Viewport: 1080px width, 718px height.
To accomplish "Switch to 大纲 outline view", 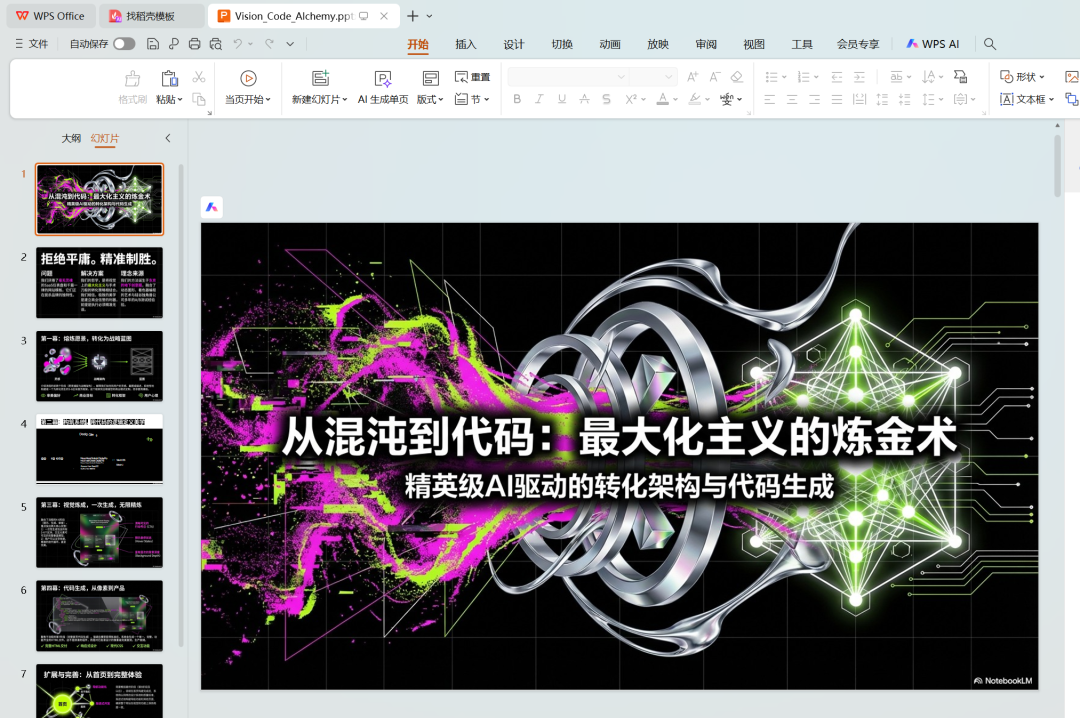I will point(71,138).
